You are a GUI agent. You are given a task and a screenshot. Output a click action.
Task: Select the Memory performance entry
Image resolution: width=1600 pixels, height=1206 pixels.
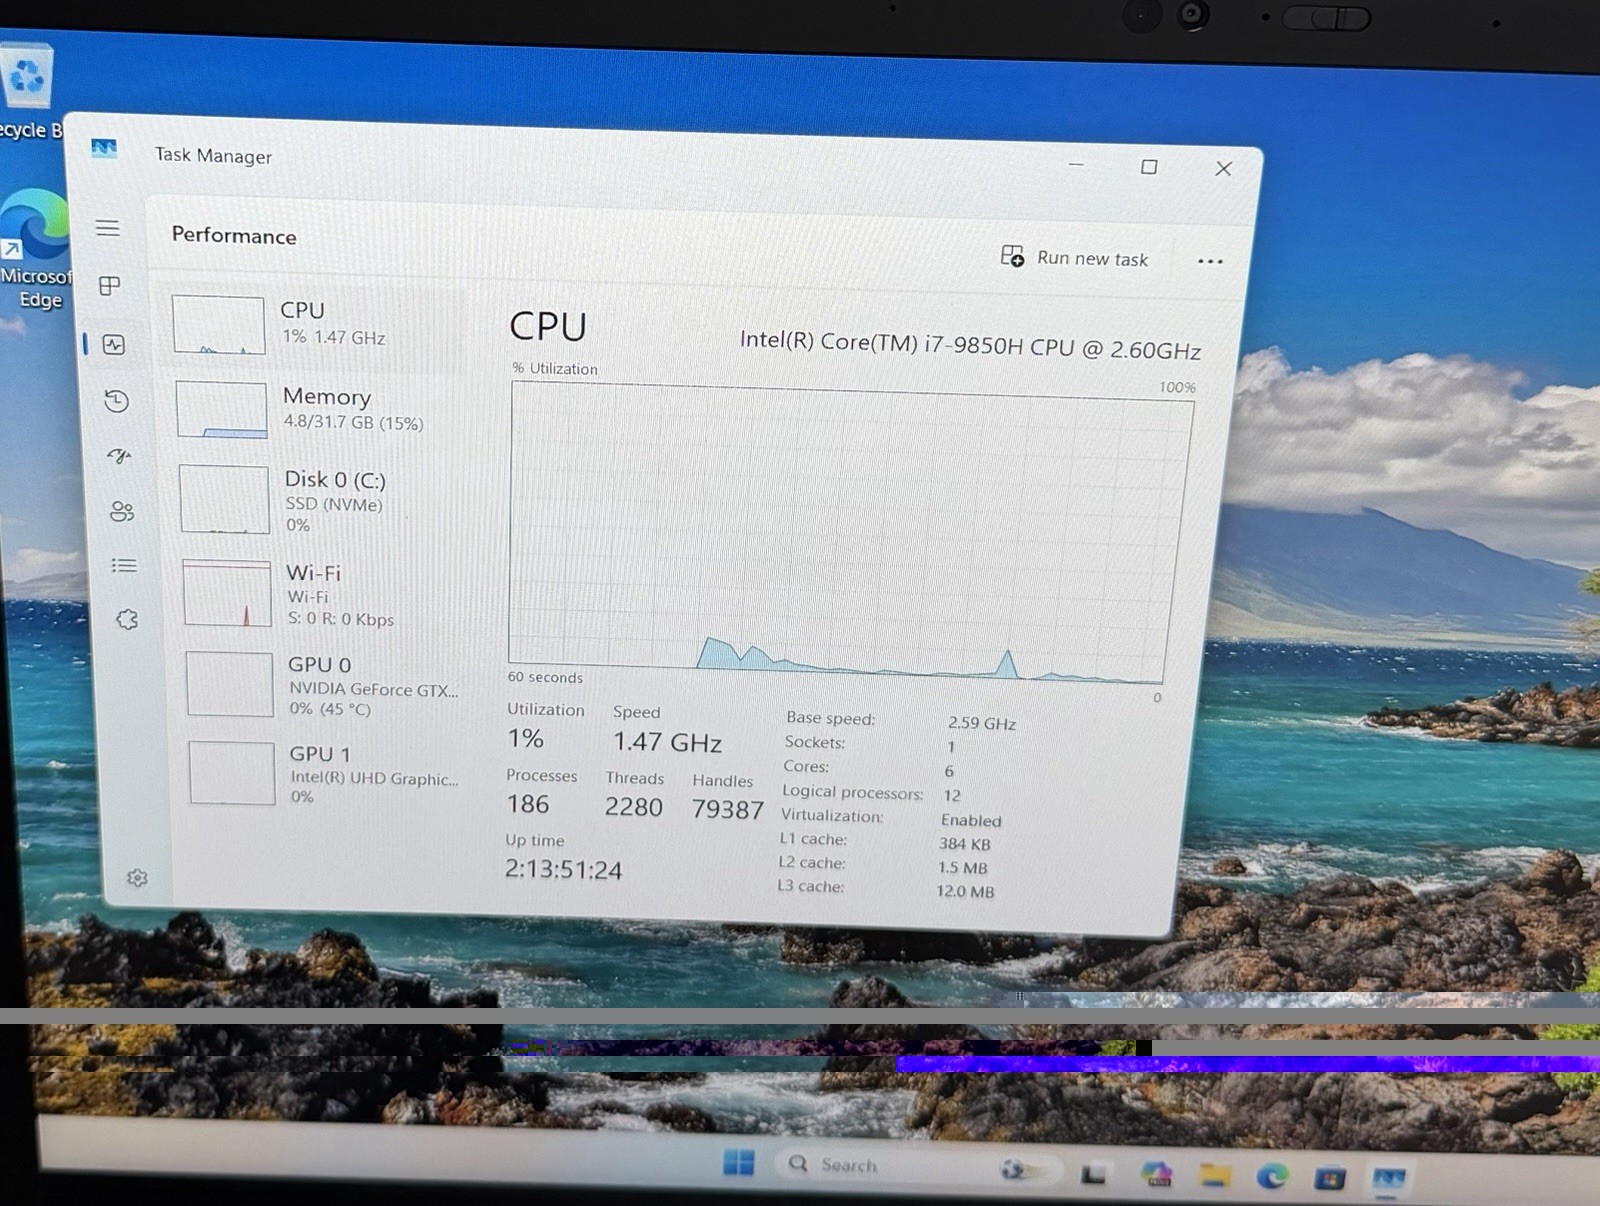click(319, 409)
